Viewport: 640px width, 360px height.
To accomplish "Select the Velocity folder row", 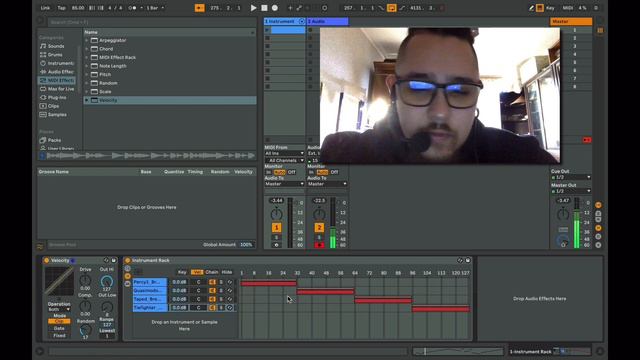I will pos(170,100).
